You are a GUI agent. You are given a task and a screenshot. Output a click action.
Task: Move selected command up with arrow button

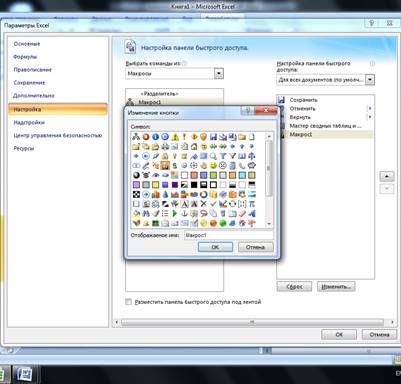pos(387,176)
